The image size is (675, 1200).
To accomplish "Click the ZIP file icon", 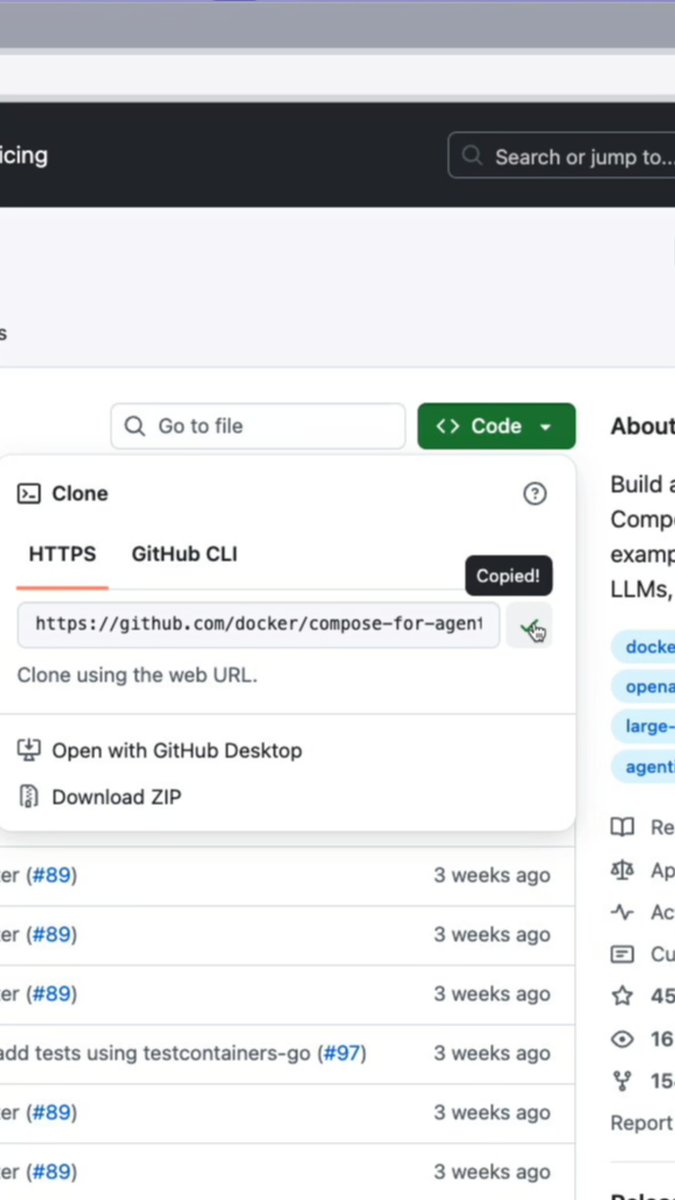I will 29,797.
